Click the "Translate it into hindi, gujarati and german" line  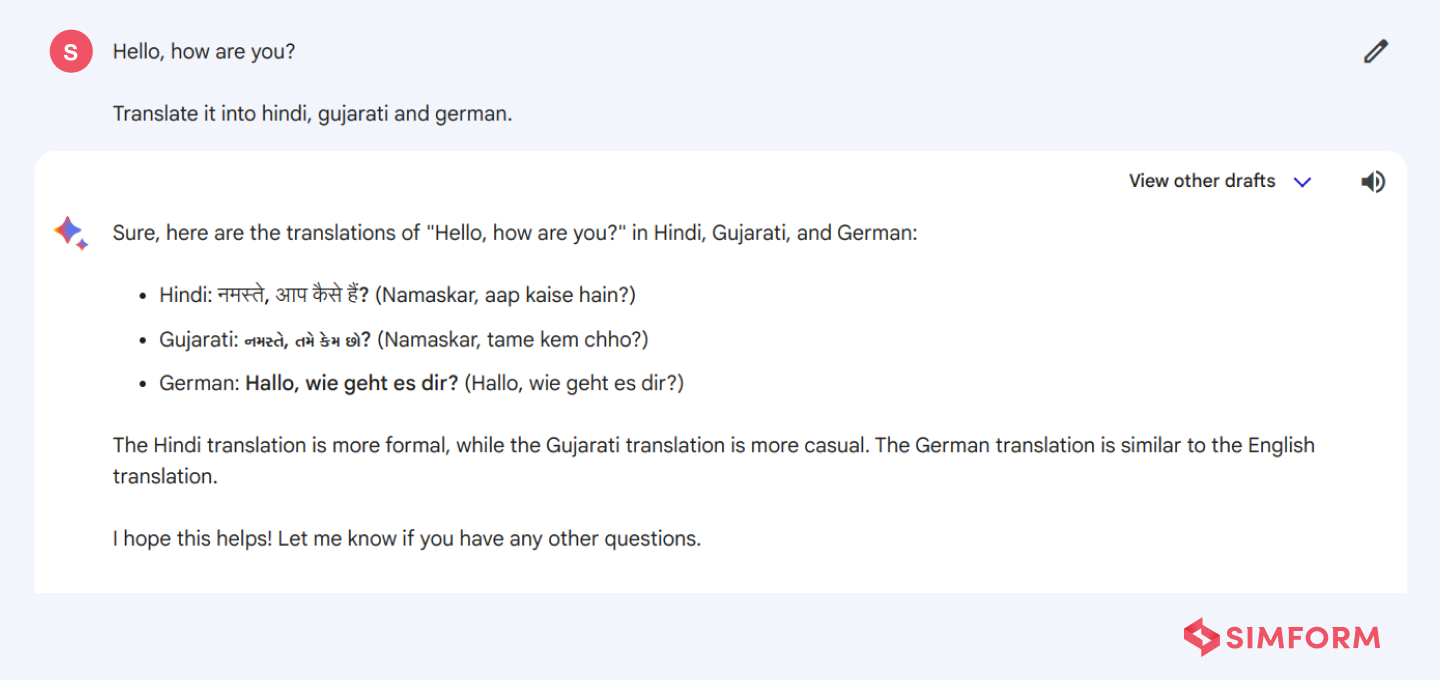pyautogui.click(x=312, y=113)
